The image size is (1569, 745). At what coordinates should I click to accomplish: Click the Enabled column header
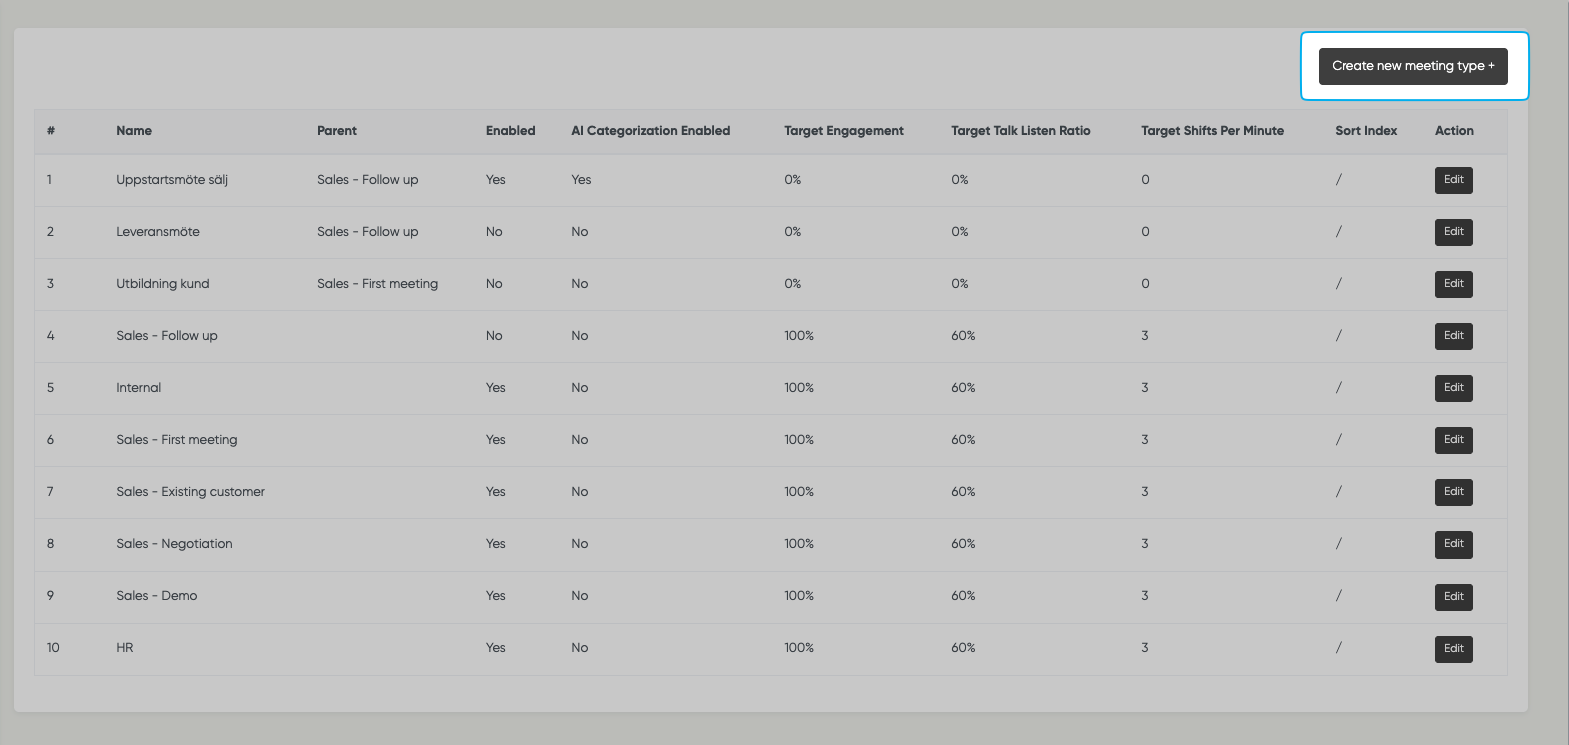tap(510, 131)
